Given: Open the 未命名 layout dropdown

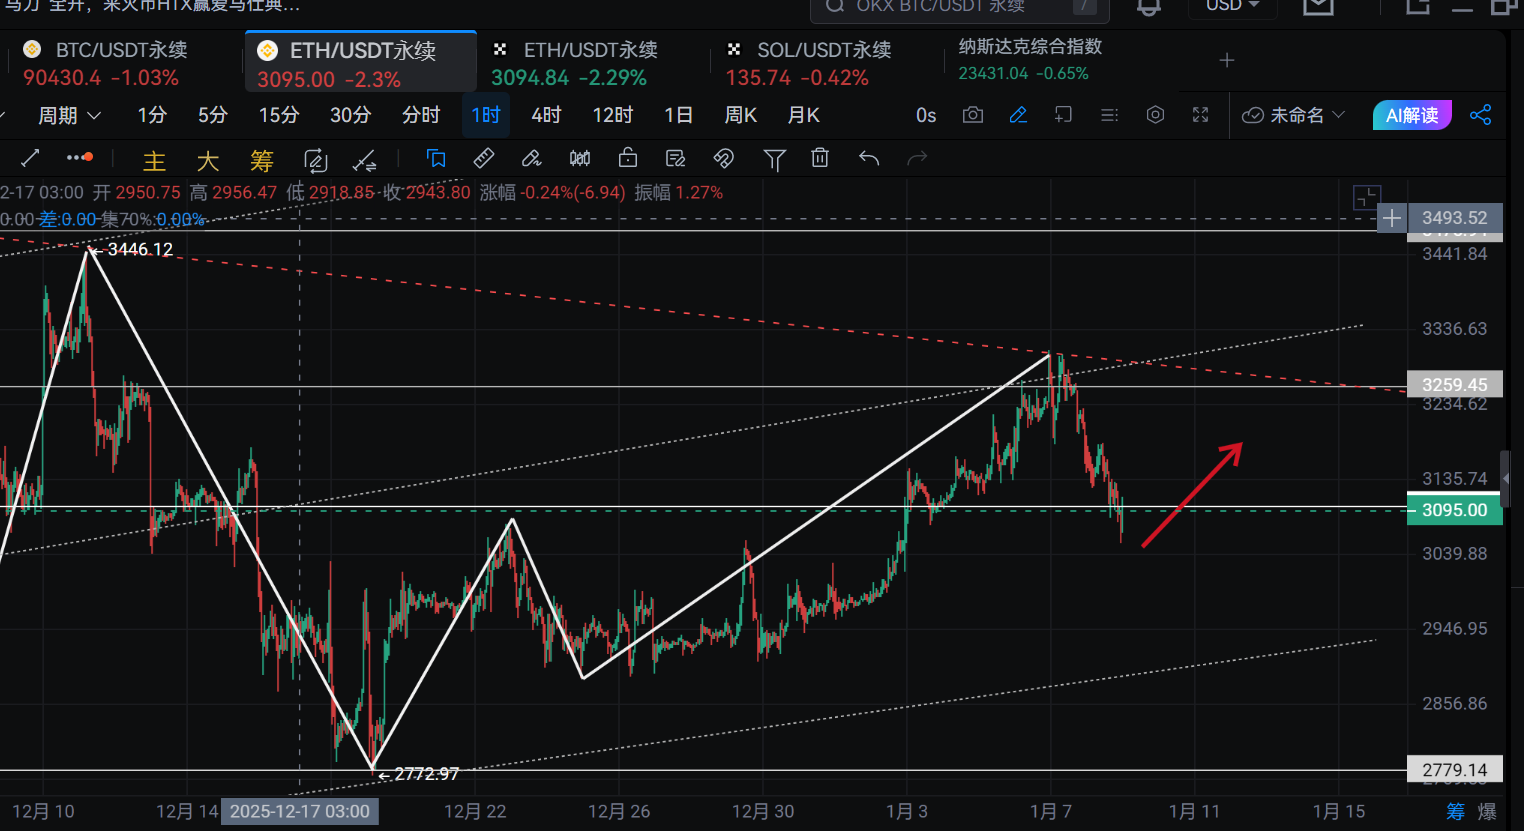Looking at the screenshot, I should coord(1294,115).
